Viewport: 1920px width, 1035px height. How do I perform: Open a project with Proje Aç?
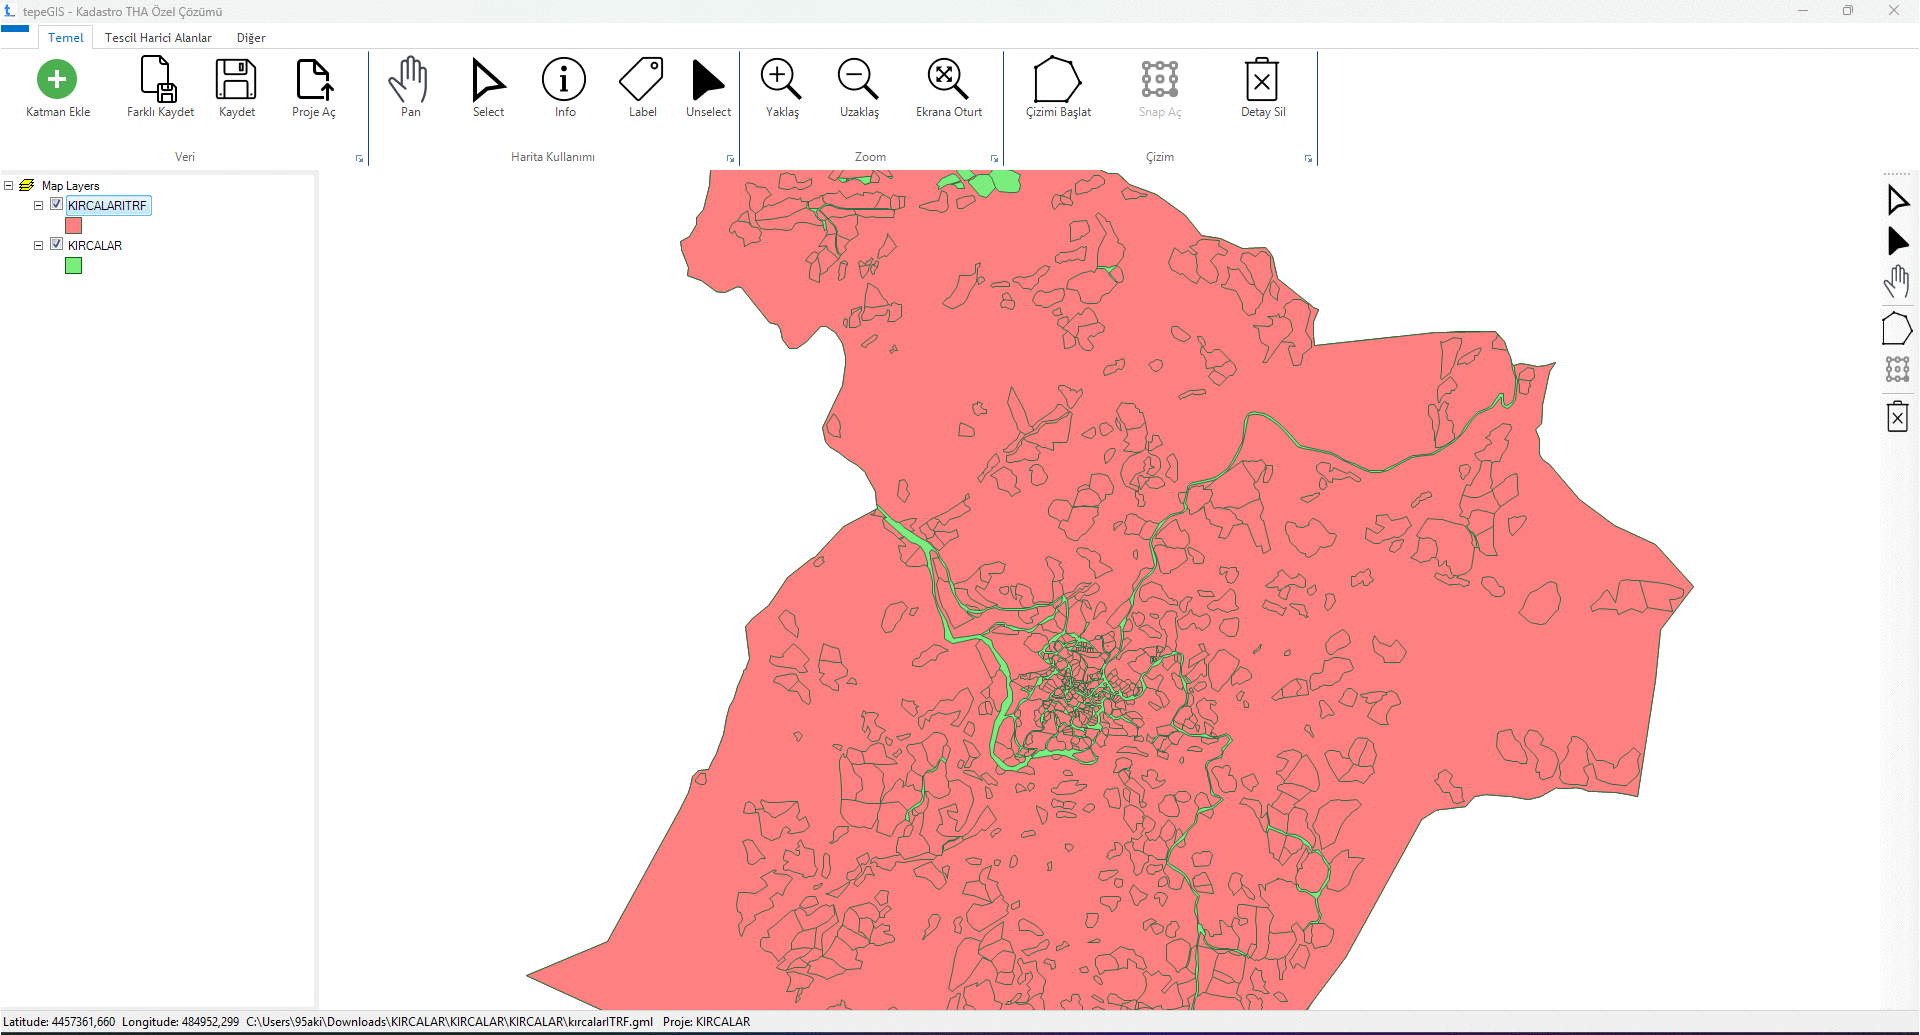(x=313, y=80)
